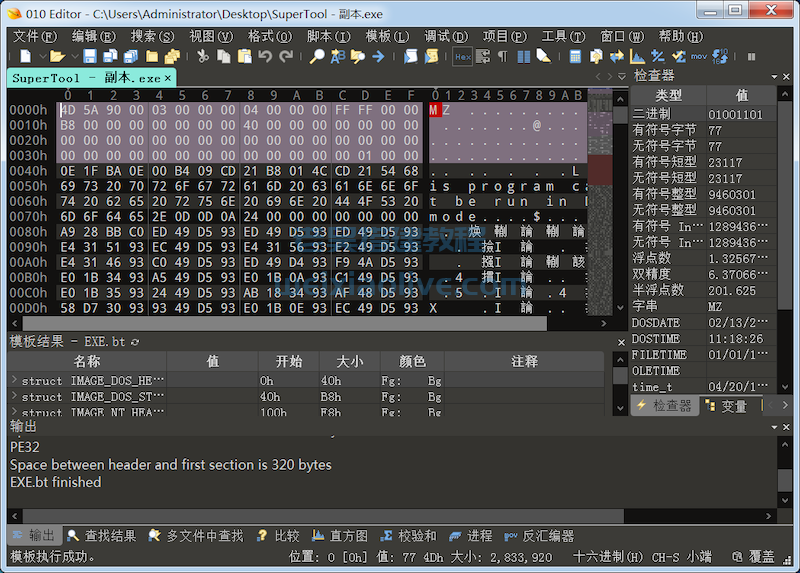This screenshot has width=800, height=573.
Task: Open the dropdown arrow next to Open File
Action: click(74, 56)
